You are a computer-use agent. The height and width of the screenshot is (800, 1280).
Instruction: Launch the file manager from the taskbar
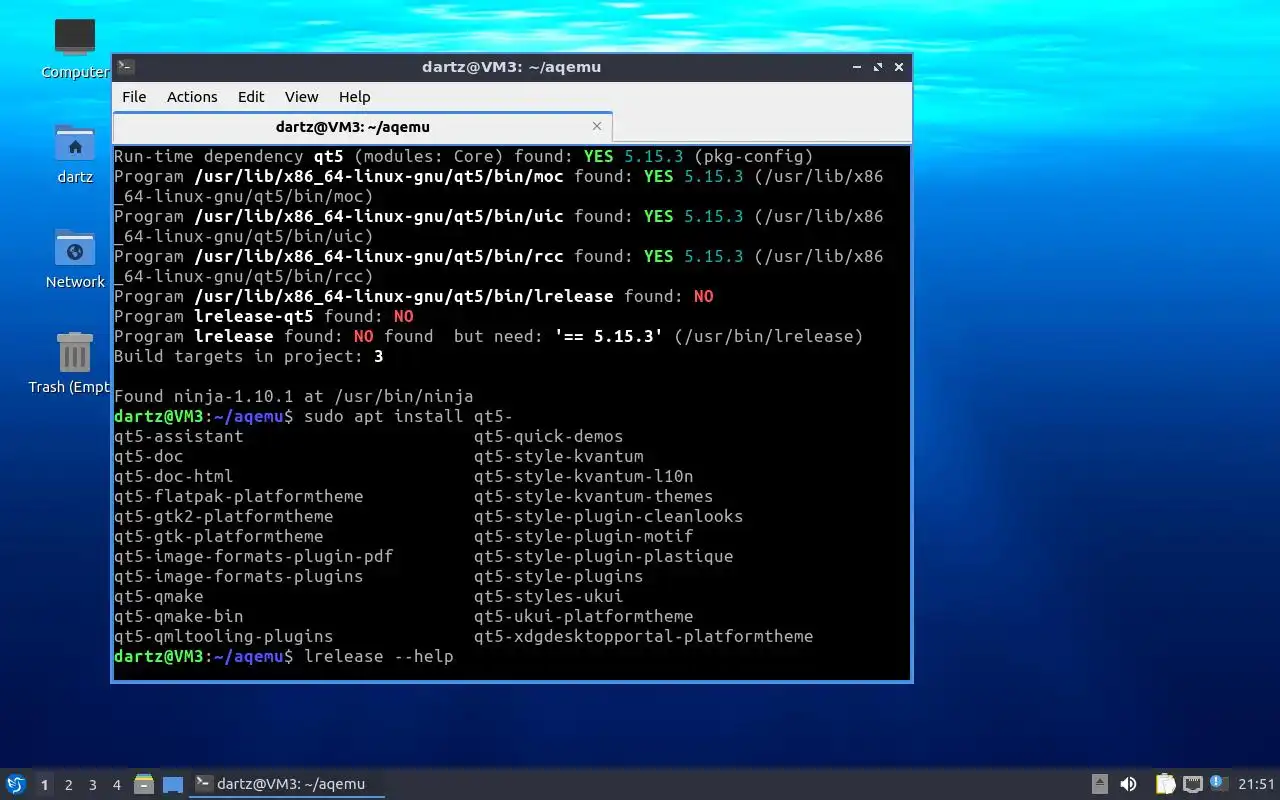144,784
